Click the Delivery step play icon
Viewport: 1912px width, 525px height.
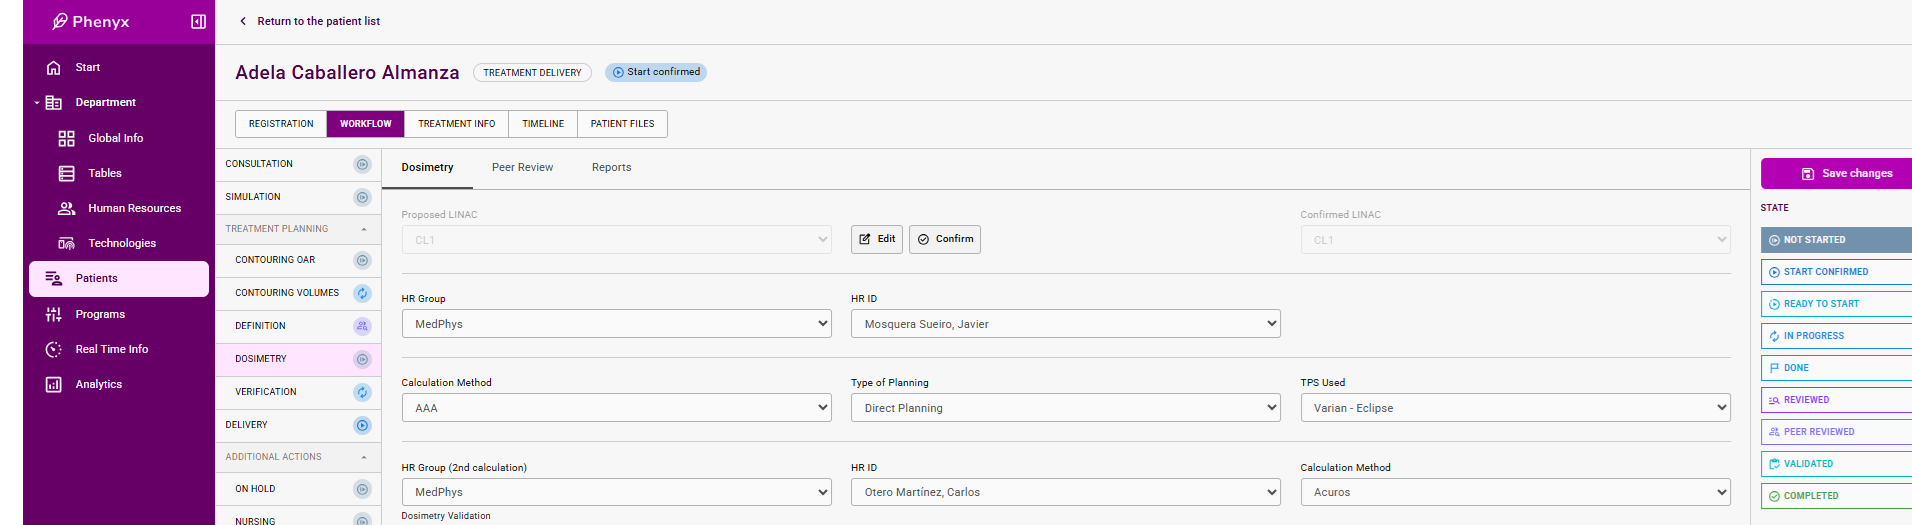pos(362,426)
